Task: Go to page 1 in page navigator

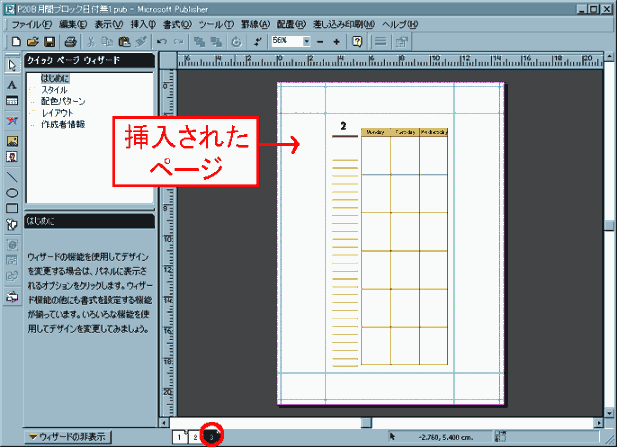Action: [x=180, y=436]
